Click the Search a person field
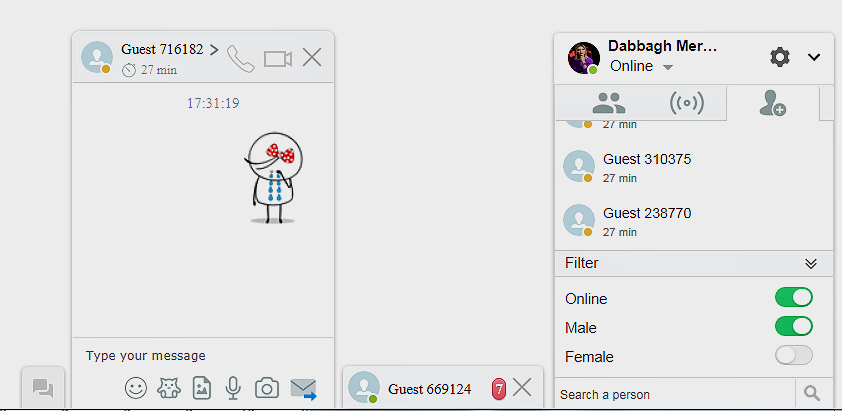Screen dimensions: 842x411 (x=675, y=395)
